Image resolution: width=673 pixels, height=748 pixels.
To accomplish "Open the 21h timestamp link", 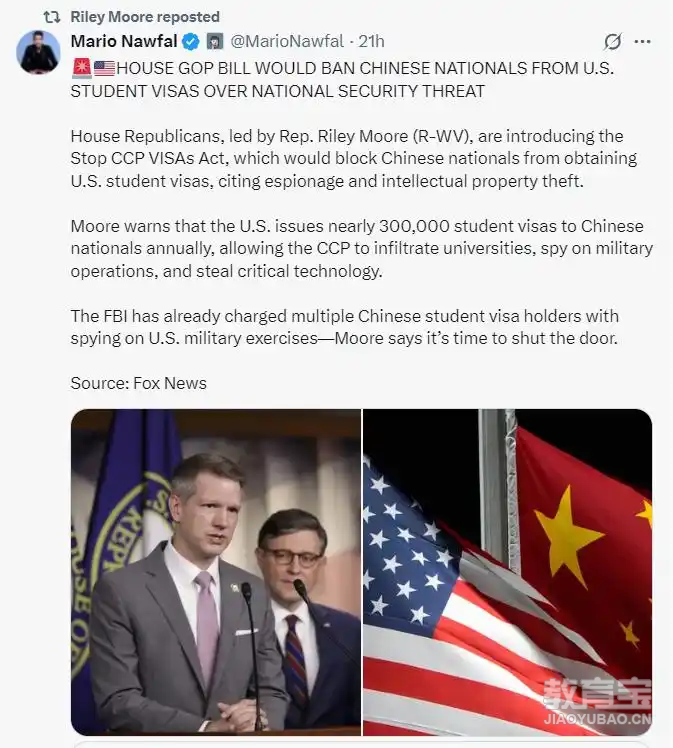I will (371, 42).
